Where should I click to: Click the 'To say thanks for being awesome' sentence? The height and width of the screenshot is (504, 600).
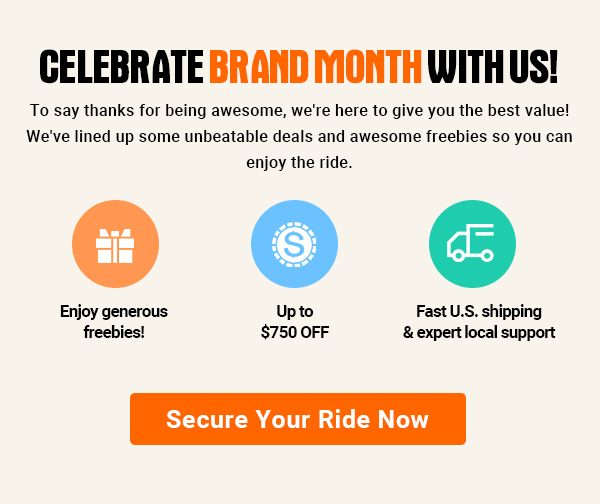coord(300,111)
